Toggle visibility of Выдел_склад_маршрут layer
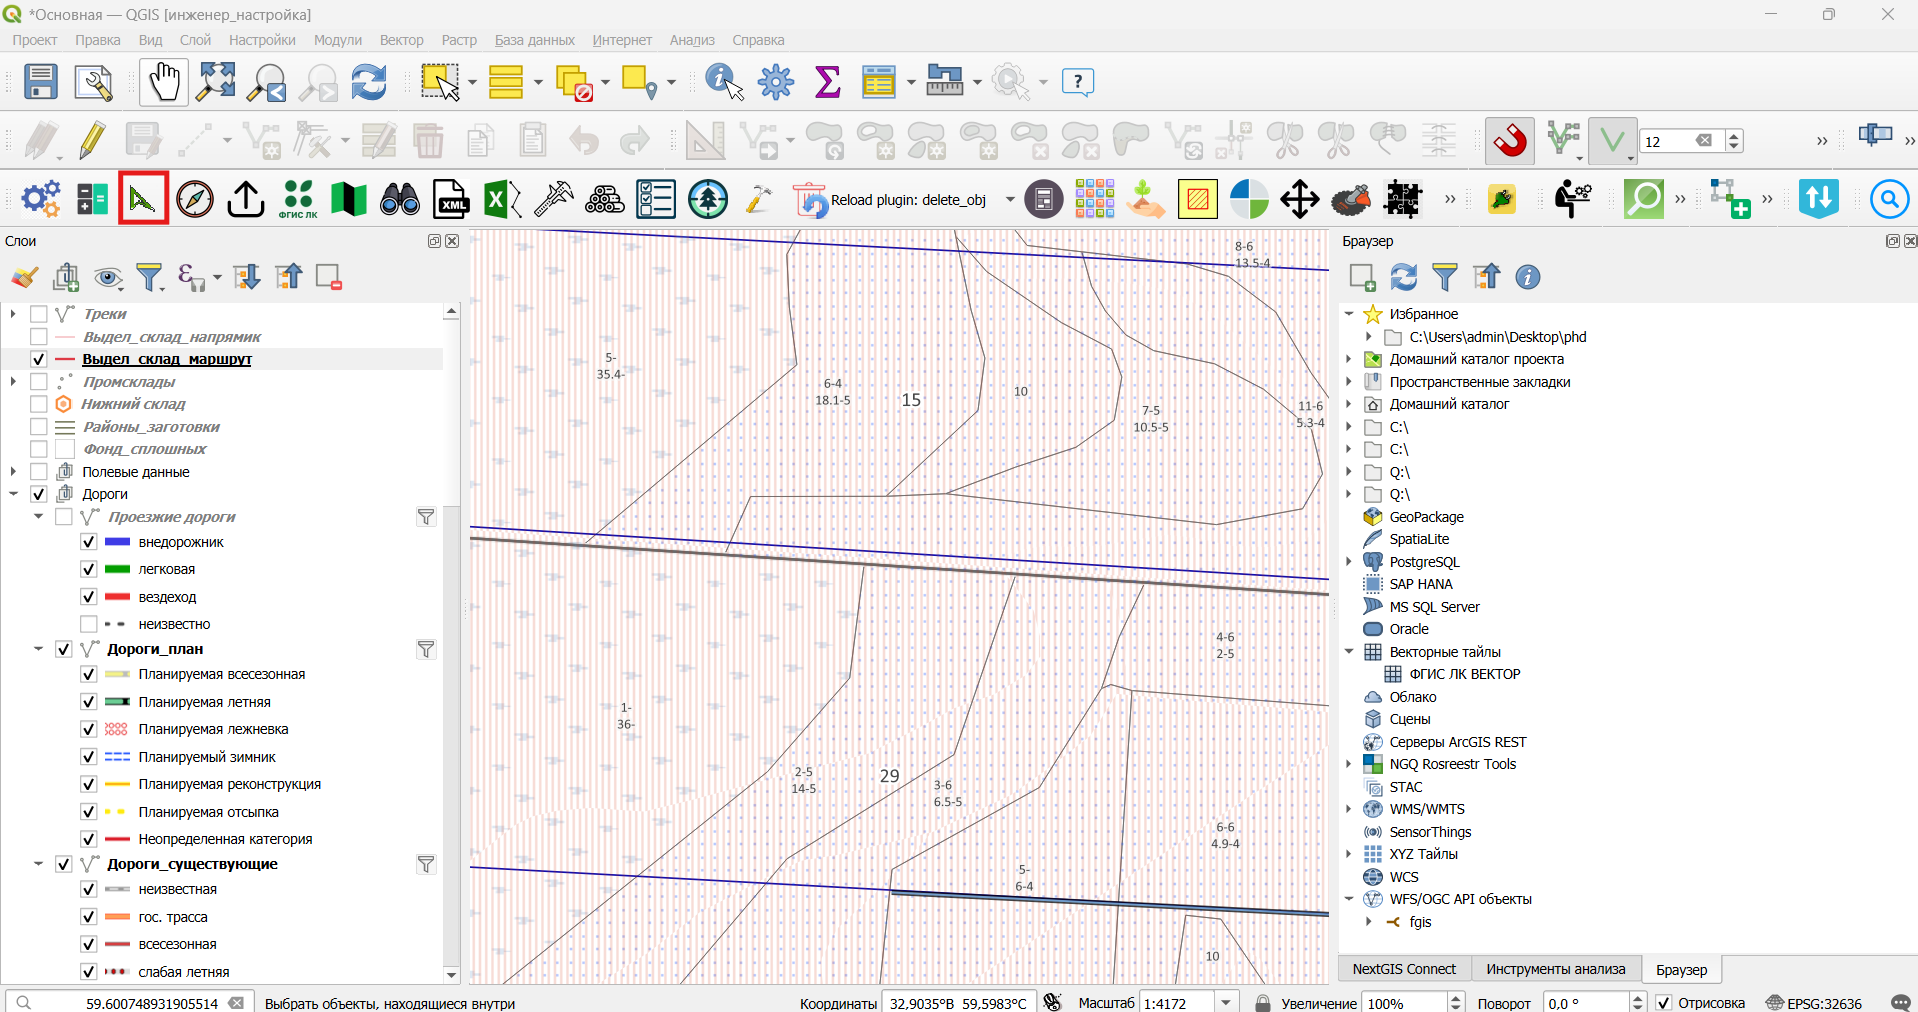 pos(39,359)
